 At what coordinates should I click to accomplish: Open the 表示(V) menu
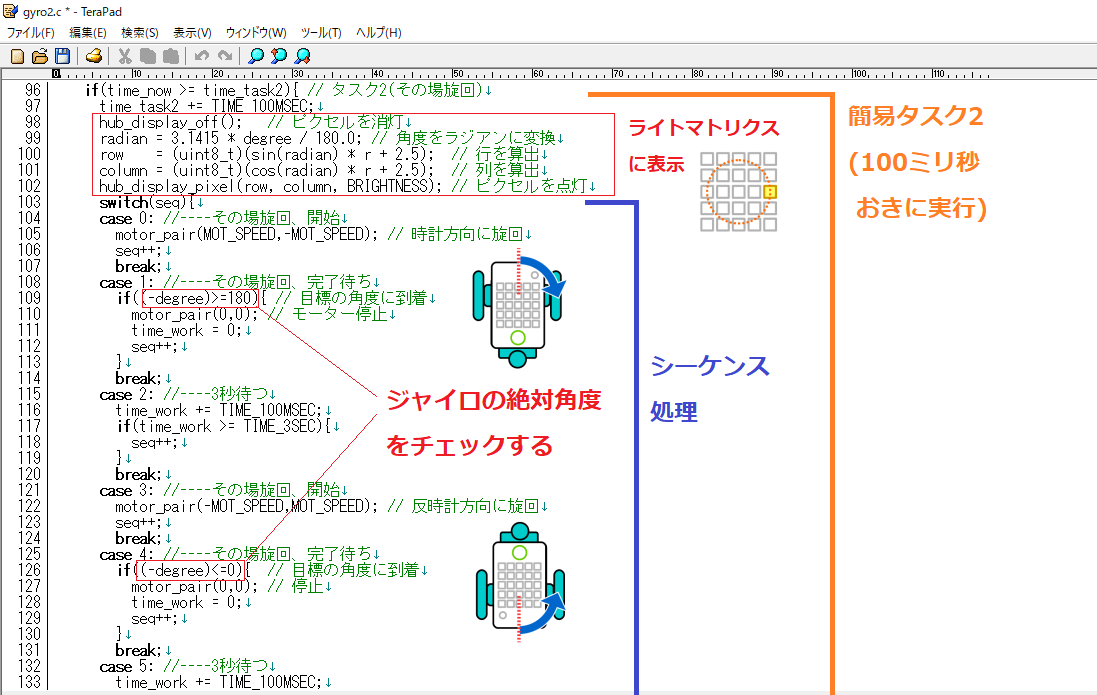(192, 33)
